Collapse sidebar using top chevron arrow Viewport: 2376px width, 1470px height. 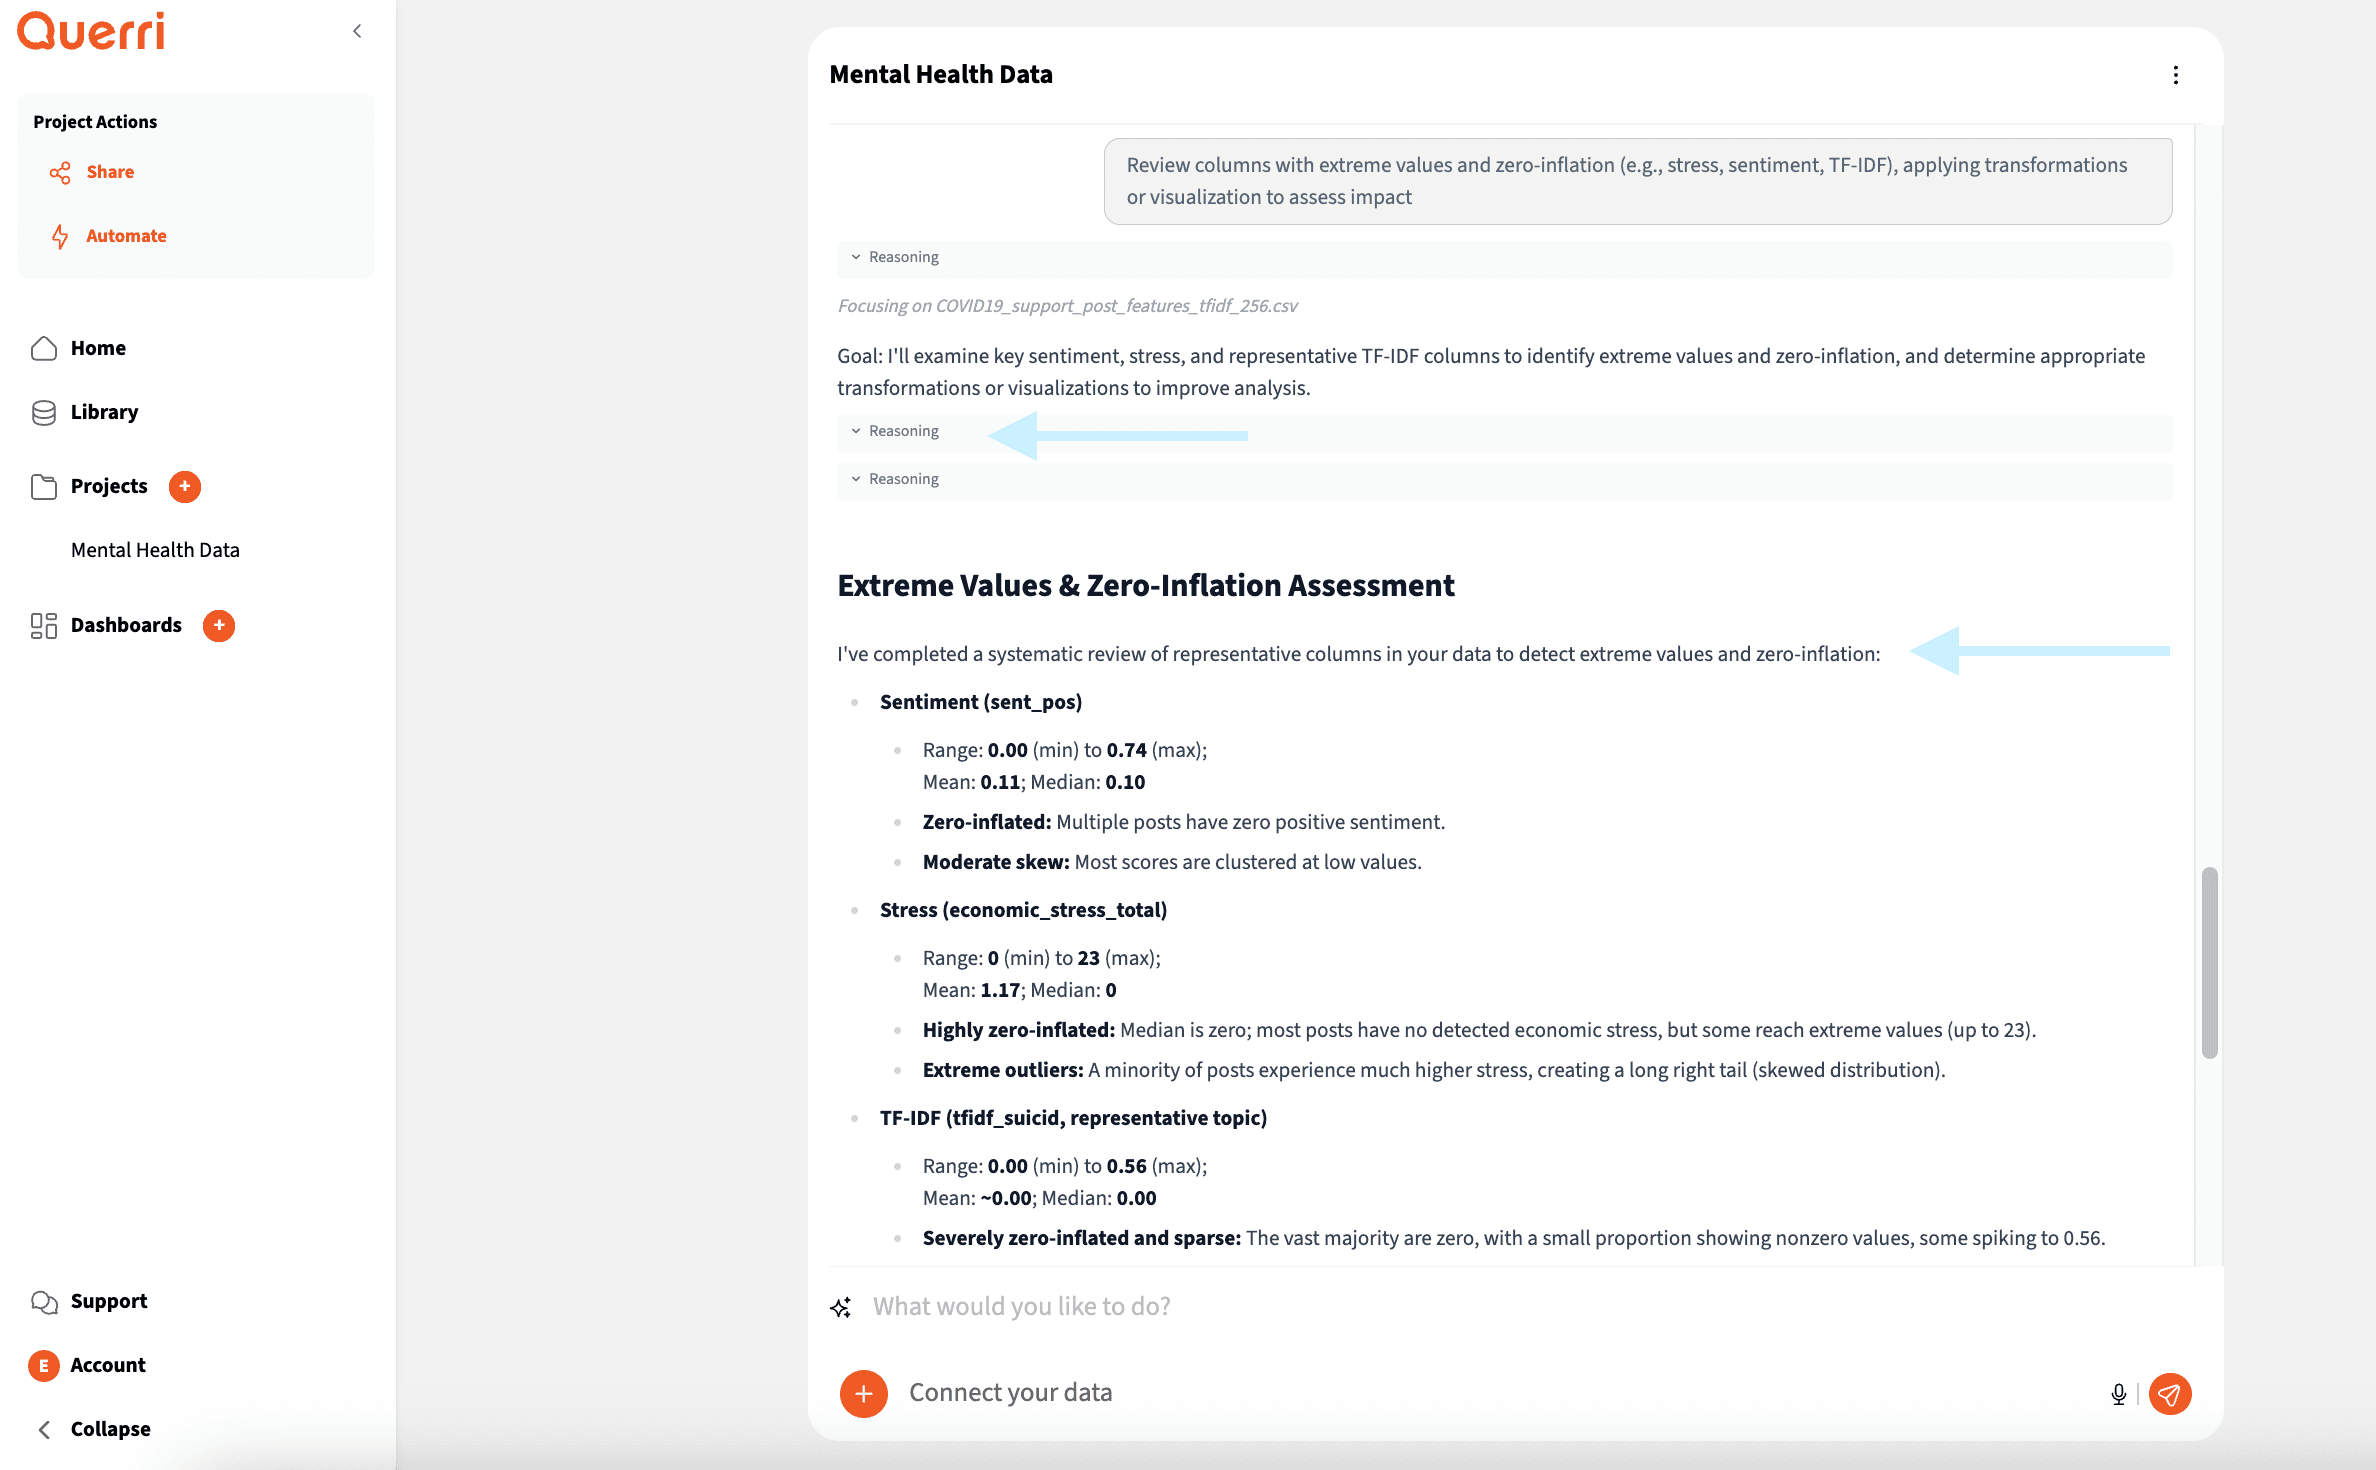[x=357, y=31]
